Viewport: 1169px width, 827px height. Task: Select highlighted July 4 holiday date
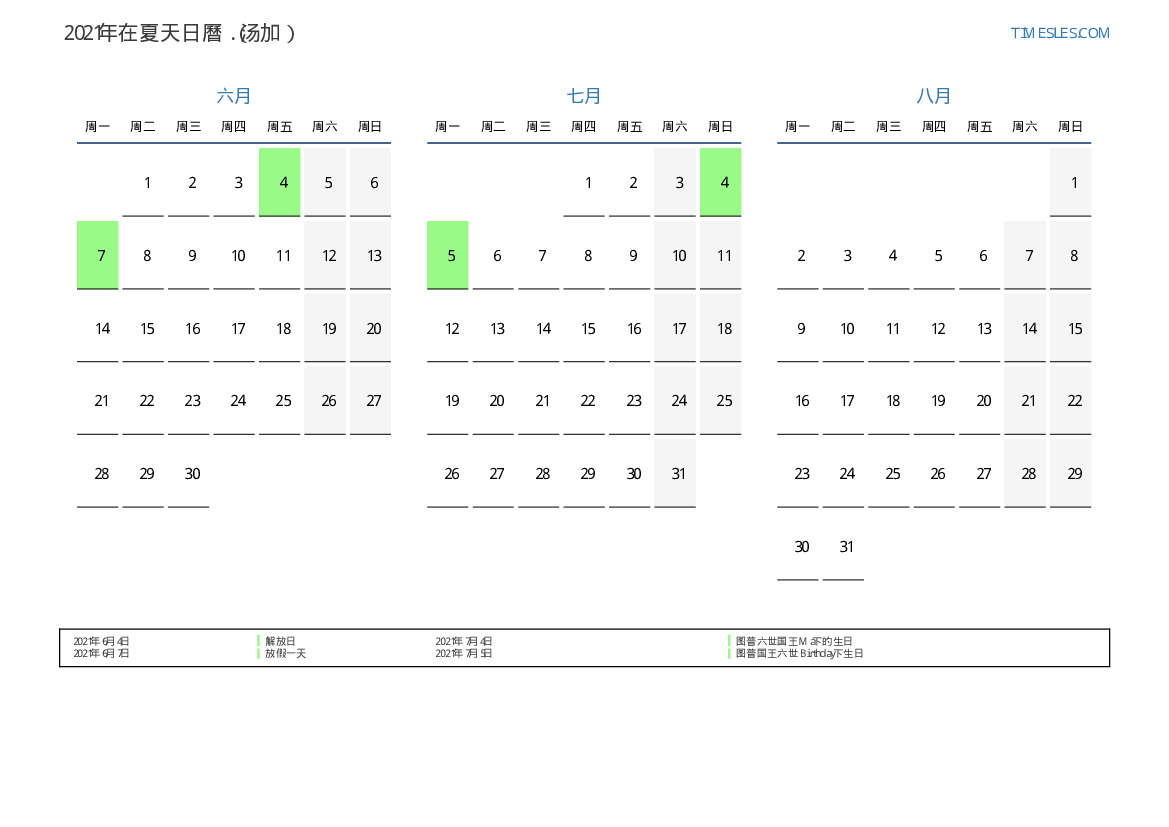coord(721,182)
